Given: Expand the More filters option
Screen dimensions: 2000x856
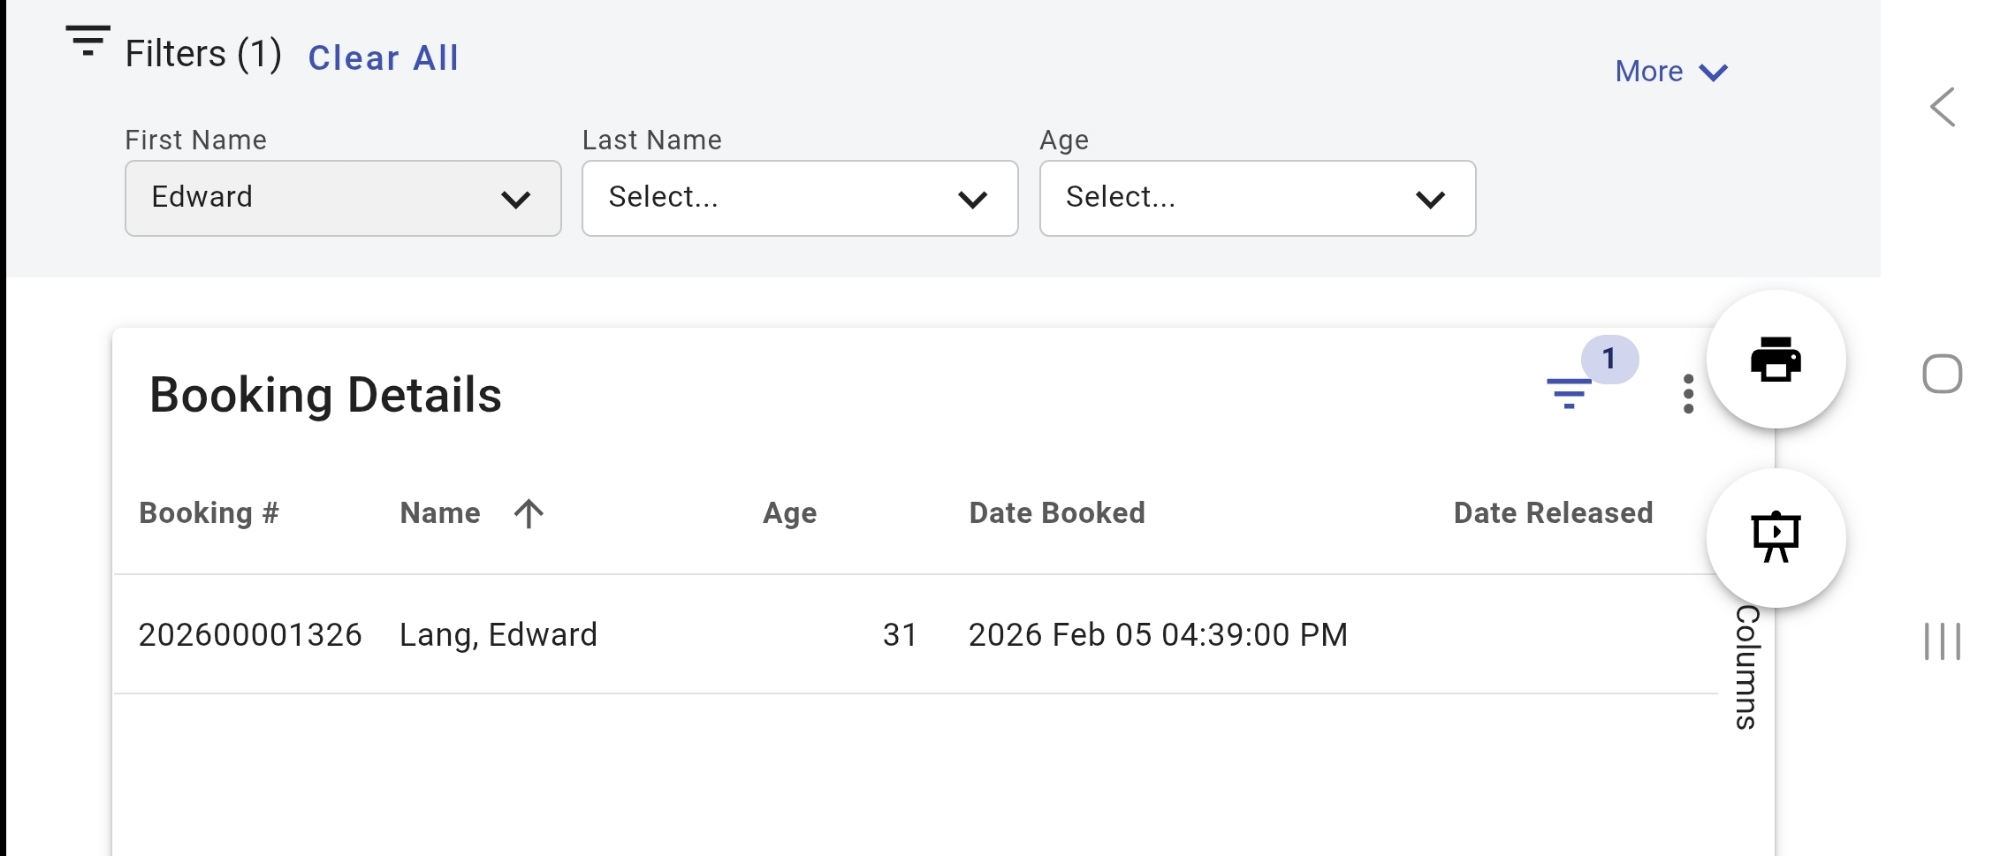Looking at the screenshot, I should (x=1670, y=72).
